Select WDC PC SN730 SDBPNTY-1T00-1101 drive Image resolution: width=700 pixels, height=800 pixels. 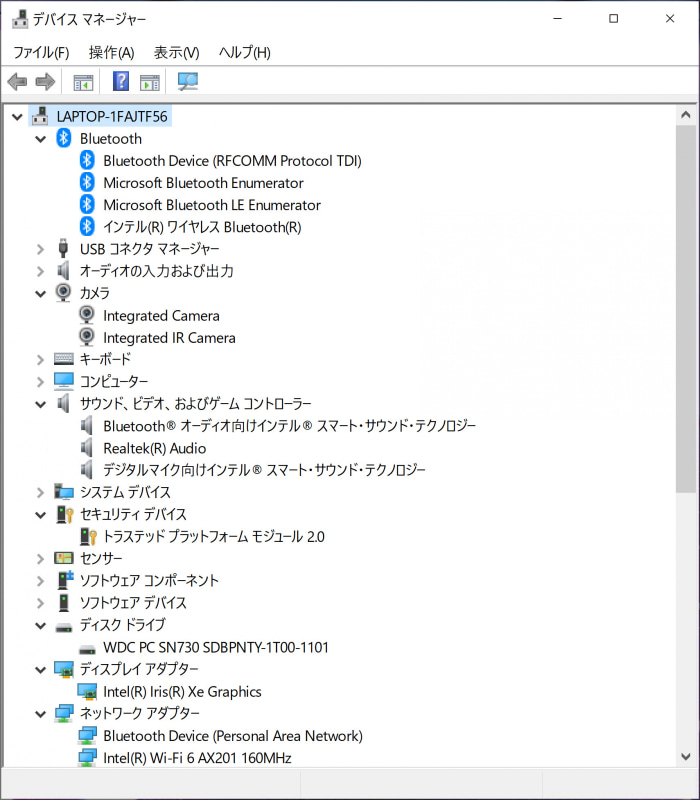pos(216,647)
